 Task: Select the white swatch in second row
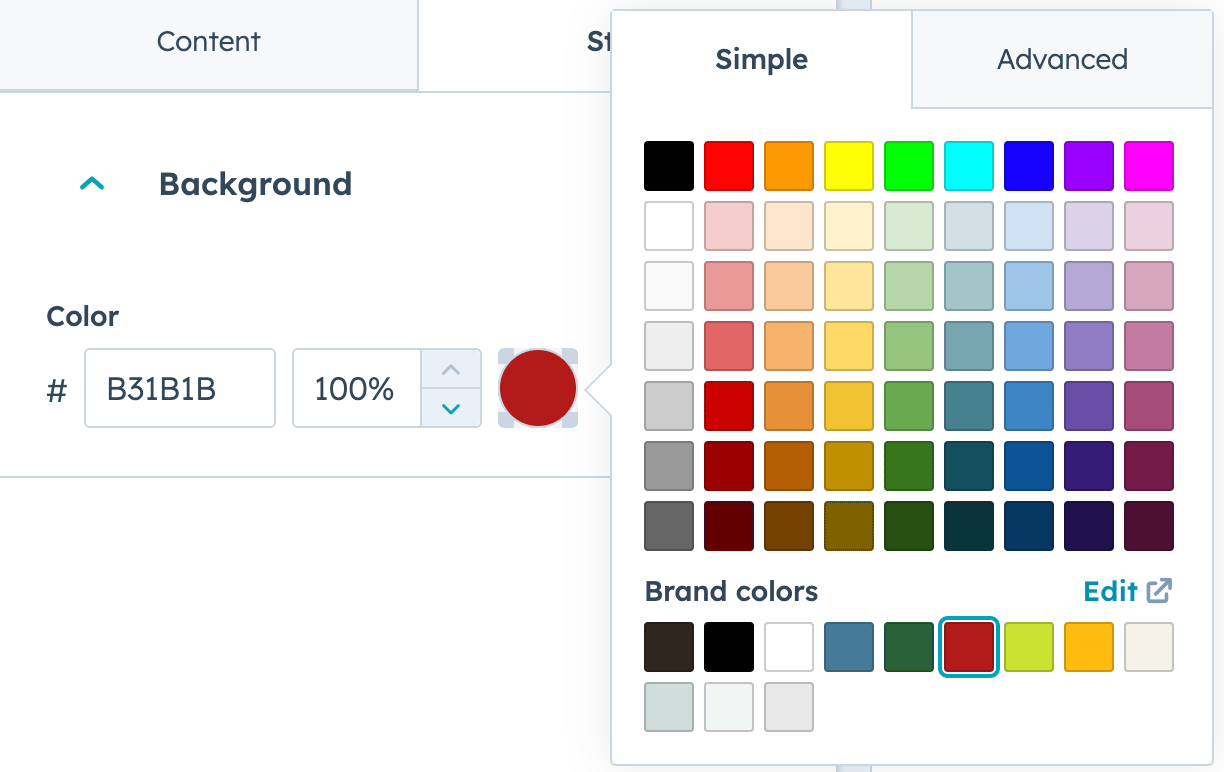coord(669,226)
